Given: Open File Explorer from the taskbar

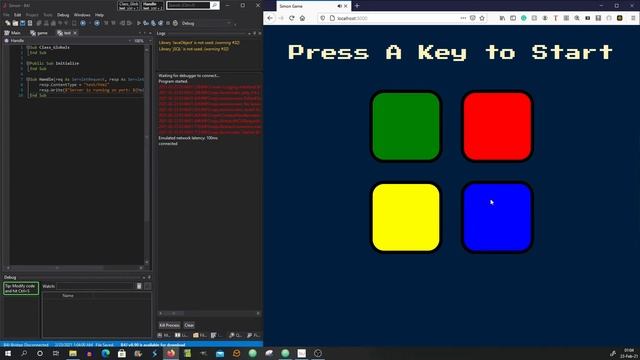Looking at the screenshot, I should pos(73,353).
